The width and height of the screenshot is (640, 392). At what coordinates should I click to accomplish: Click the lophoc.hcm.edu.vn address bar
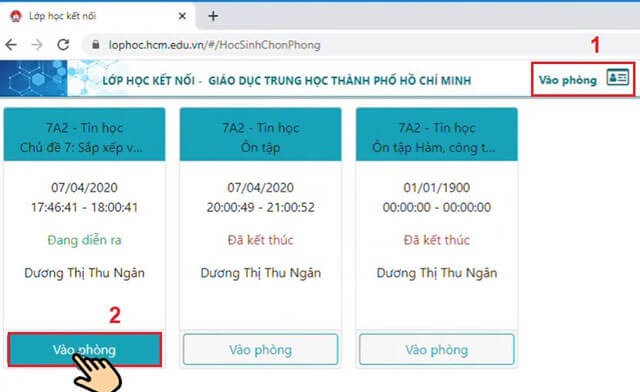(359, 45)
